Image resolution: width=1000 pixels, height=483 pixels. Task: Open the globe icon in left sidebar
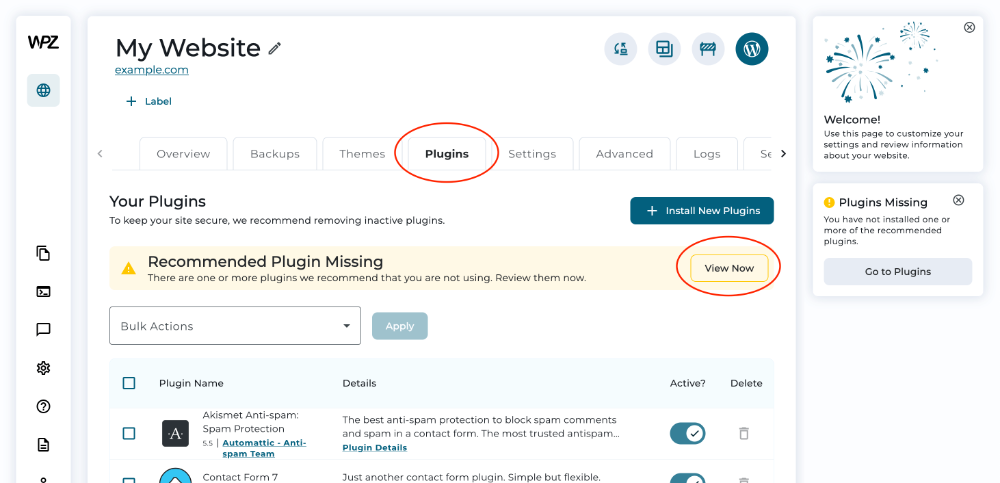tap(43, 90)
